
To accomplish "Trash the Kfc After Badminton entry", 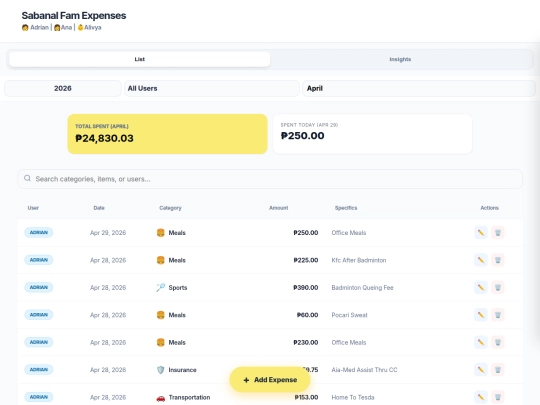I will [498, 260].
